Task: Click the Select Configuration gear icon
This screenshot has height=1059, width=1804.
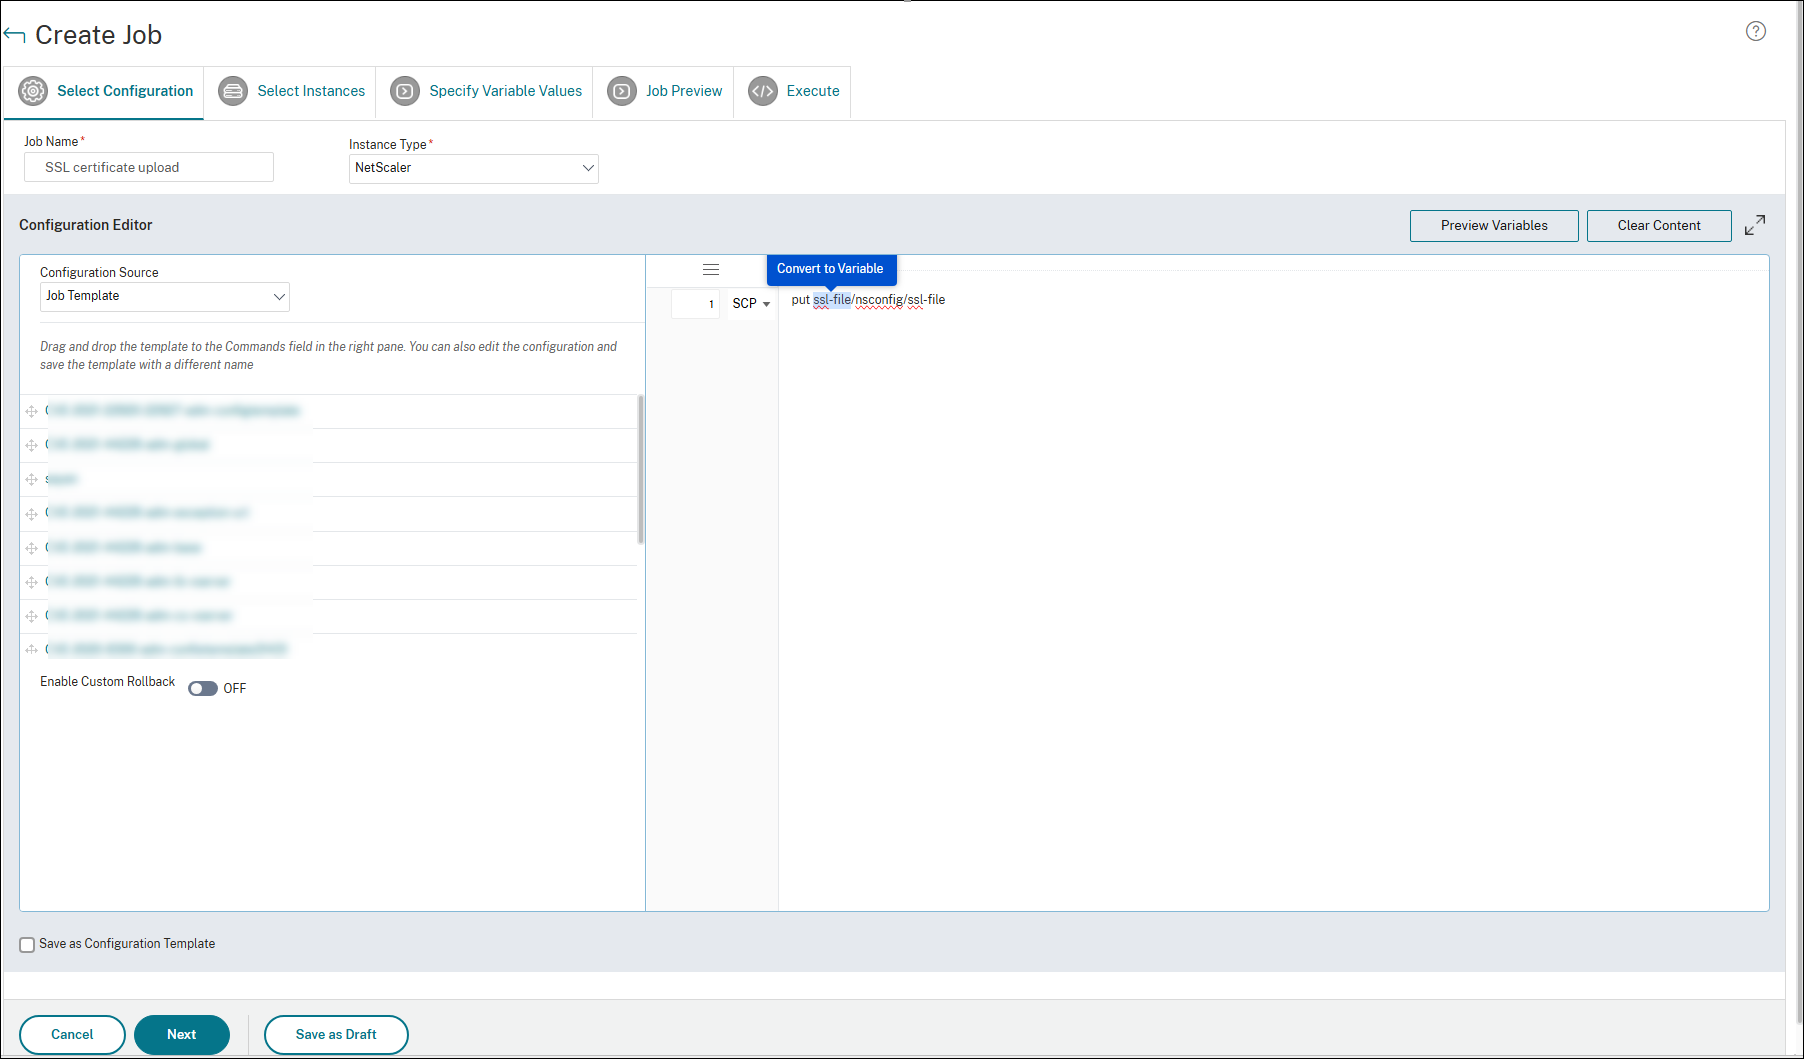Action: 33,91
